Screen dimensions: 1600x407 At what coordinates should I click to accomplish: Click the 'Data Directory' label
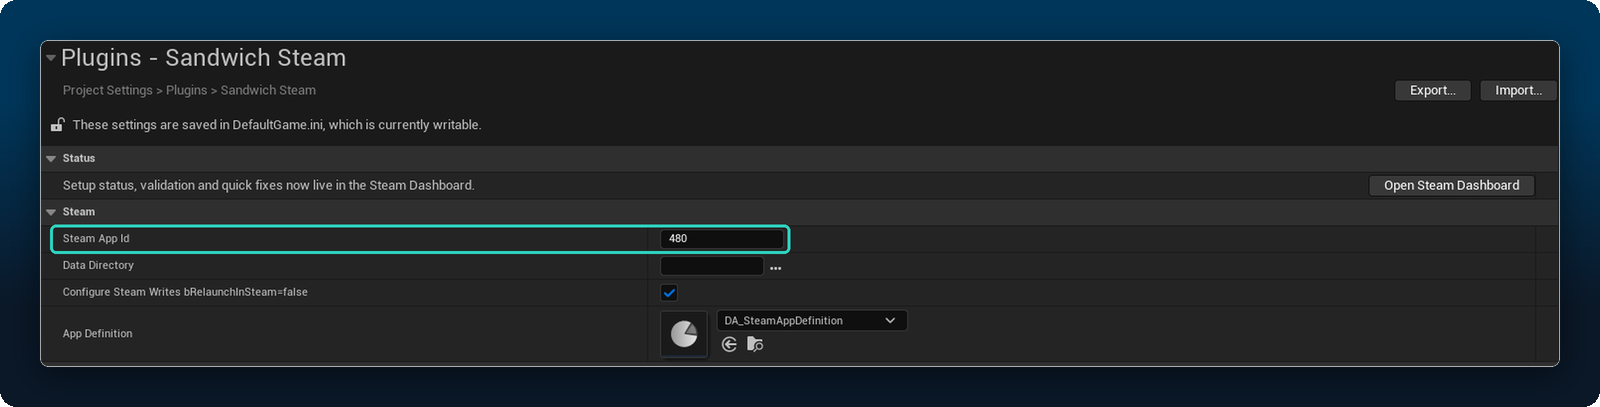98,266
